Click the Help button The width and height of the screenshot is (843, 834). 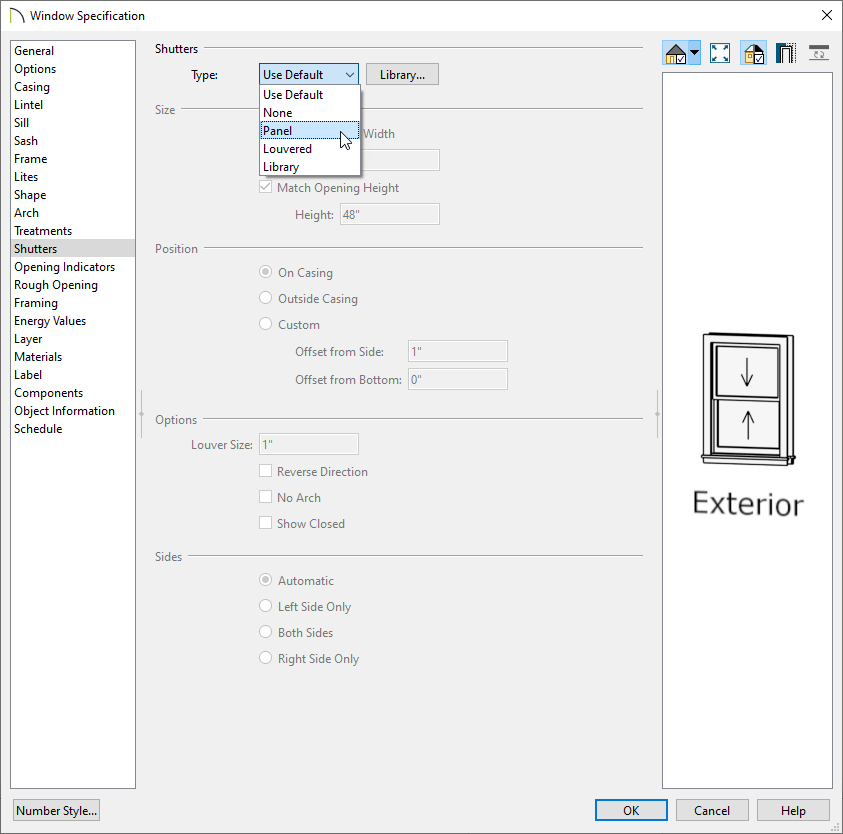[793, 810]
